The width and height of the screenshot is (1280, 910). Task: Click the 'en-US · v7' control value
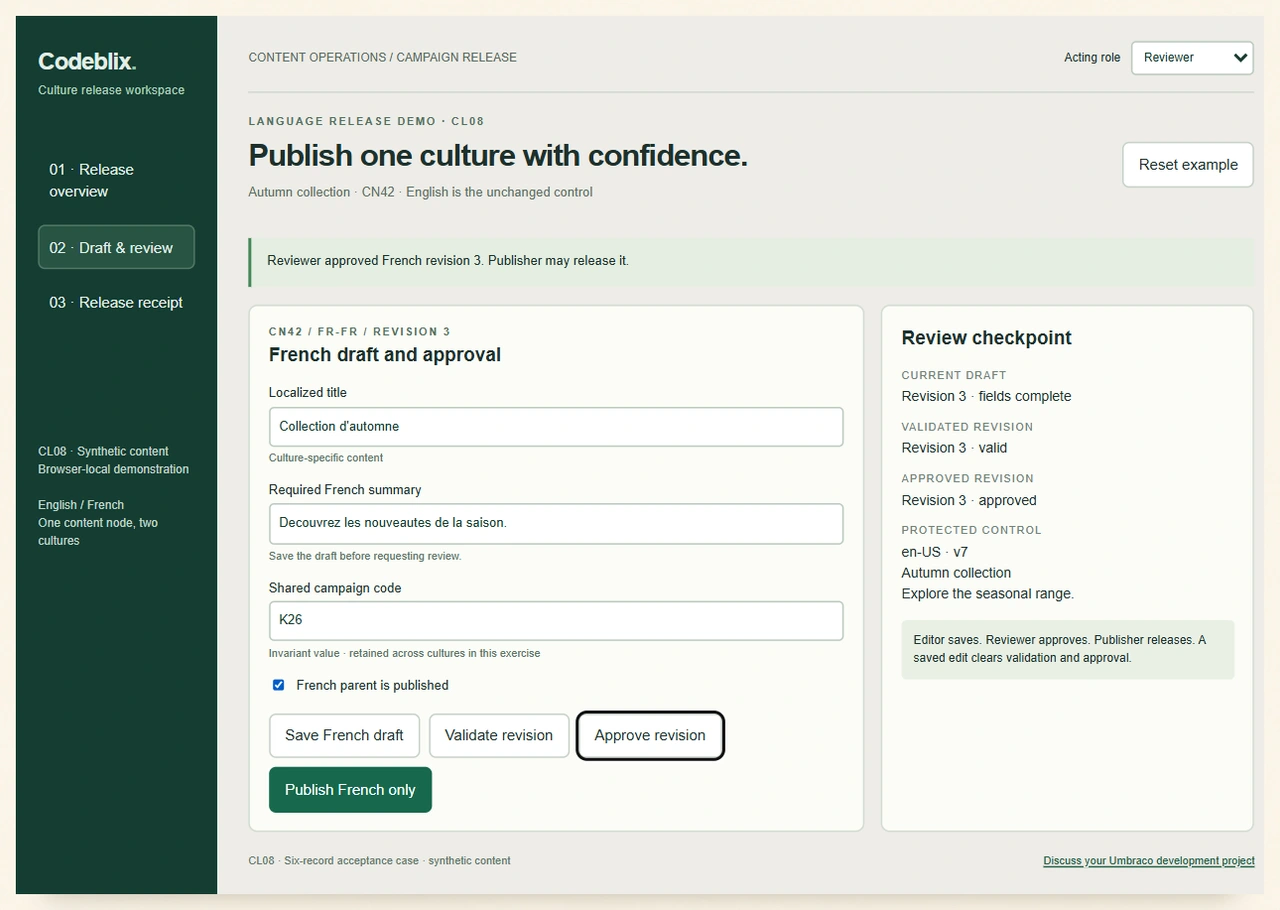point(934,552)
